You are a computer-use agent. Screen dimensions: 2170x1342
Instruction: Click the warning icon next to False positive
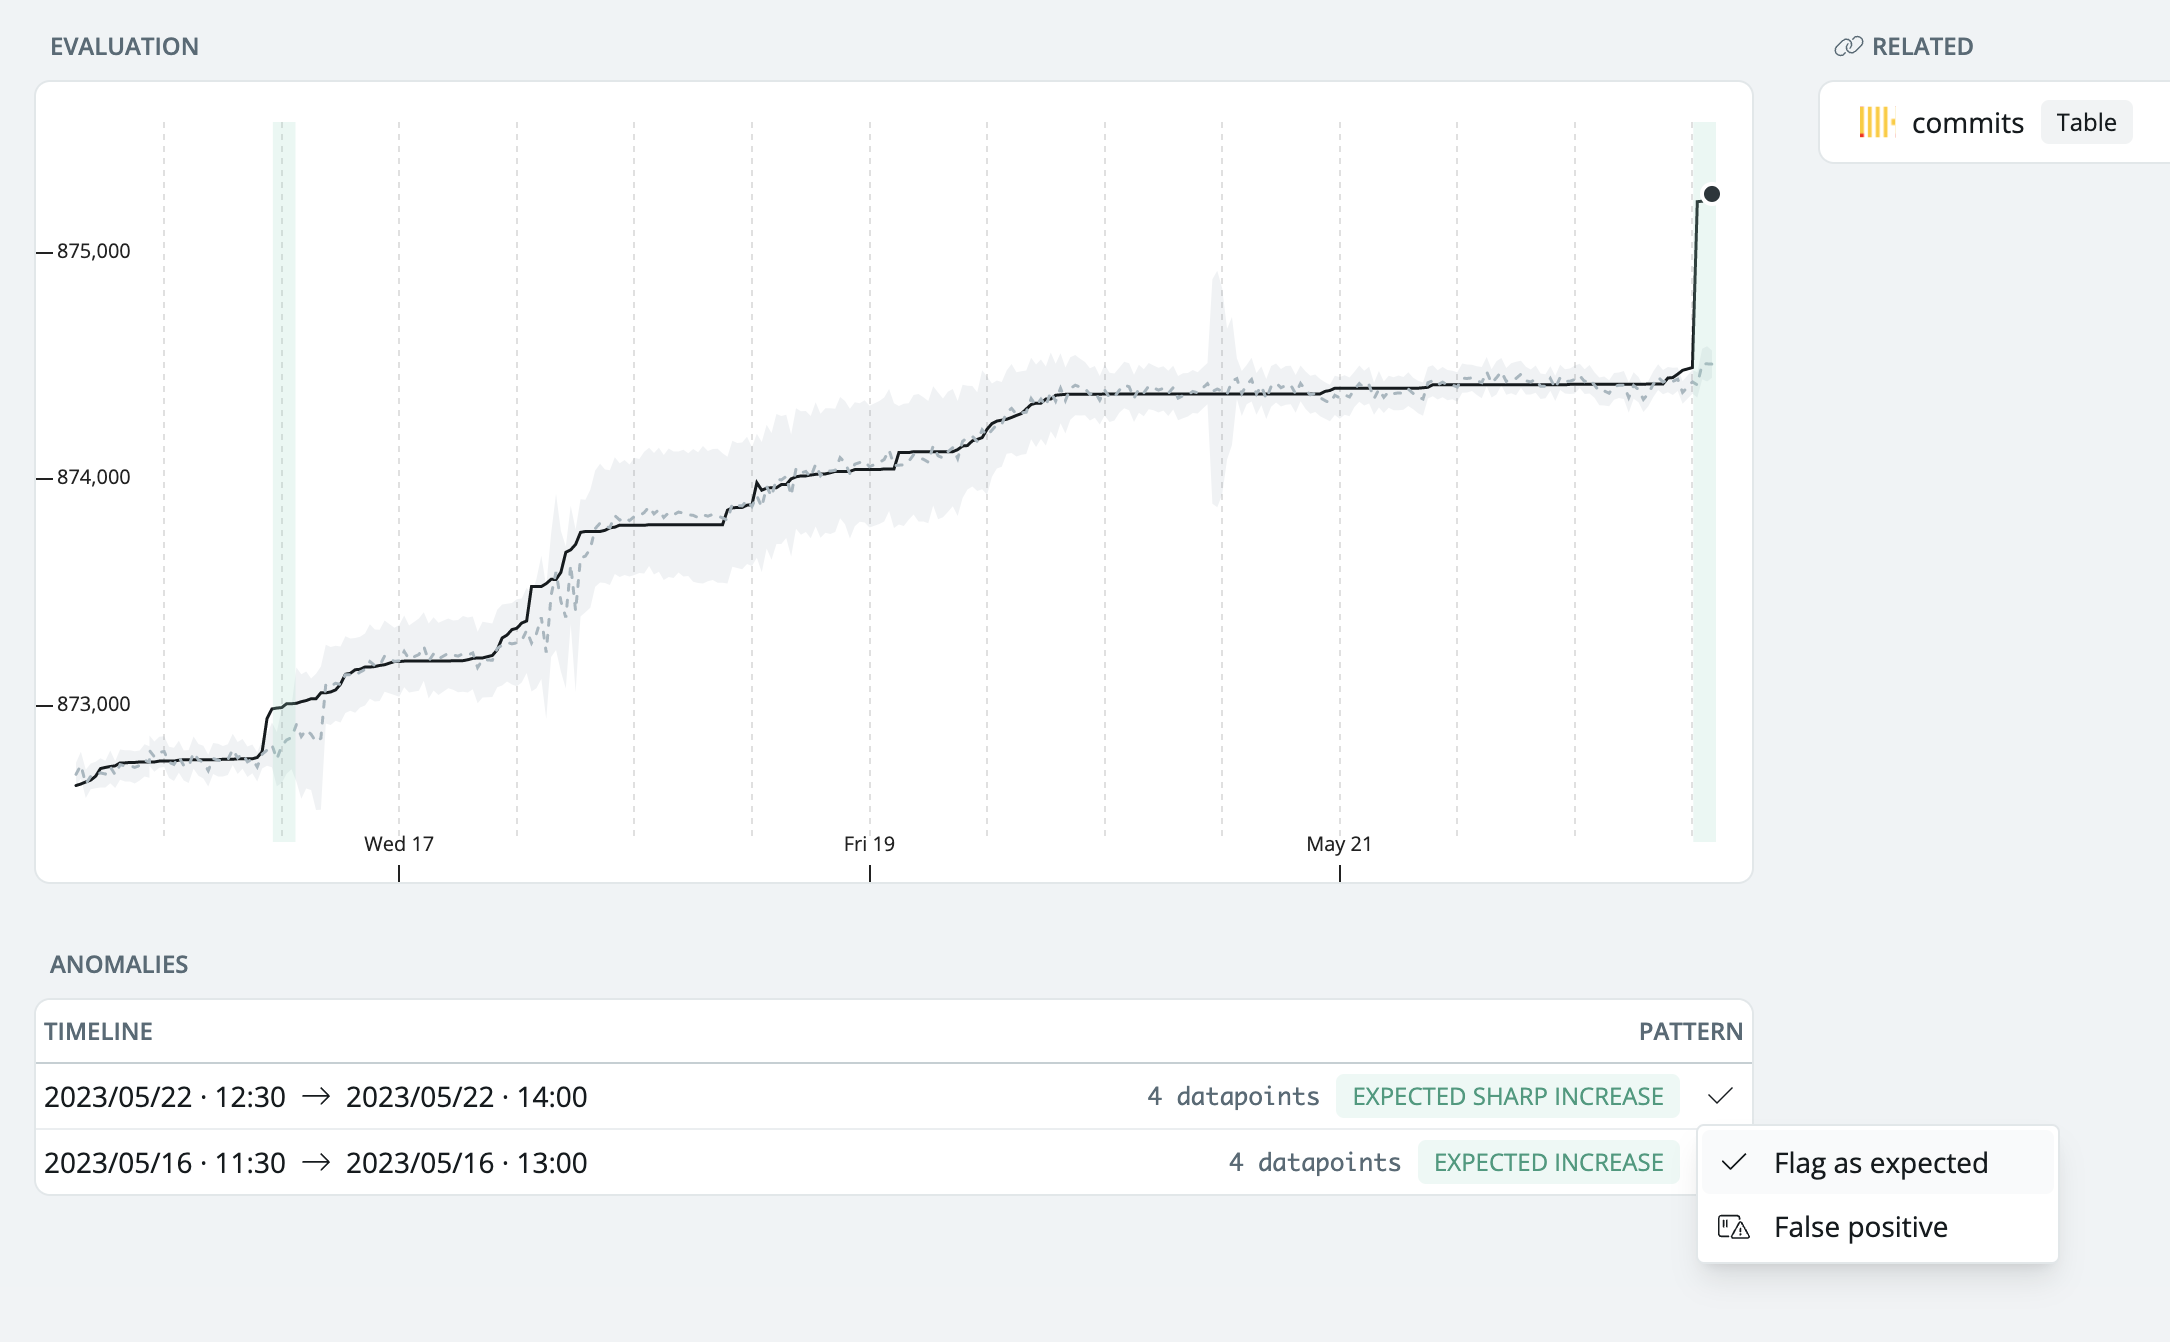pyautogui.click(x=1734, y=1227)
